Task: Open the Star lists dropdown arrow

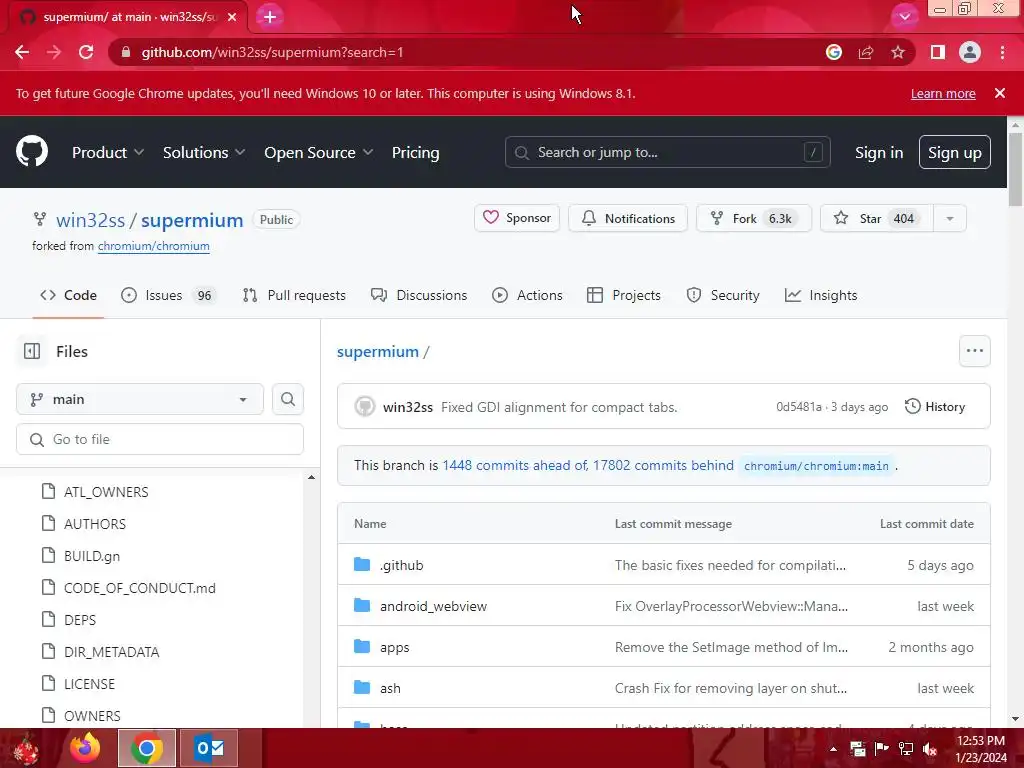Action: pyautogui.click(x=950, y=218)
